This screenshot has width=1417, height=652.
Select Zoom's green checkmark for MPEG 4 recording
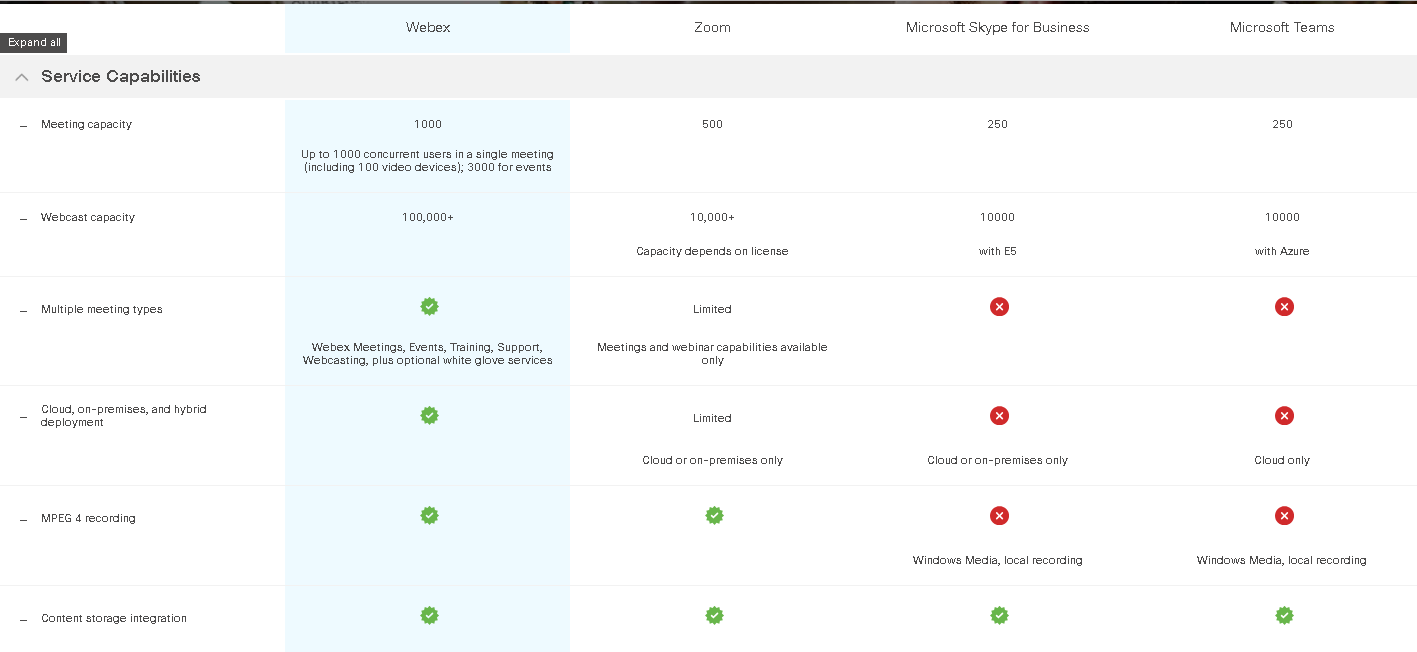coord(714,515)
